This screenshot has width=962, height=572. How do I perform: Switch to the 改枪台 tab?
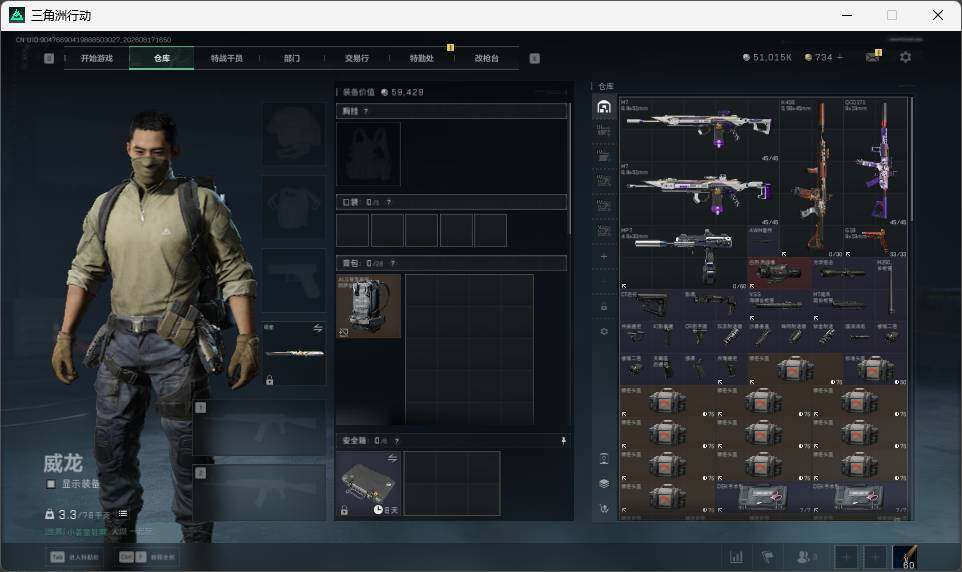[x=487, y=58]
